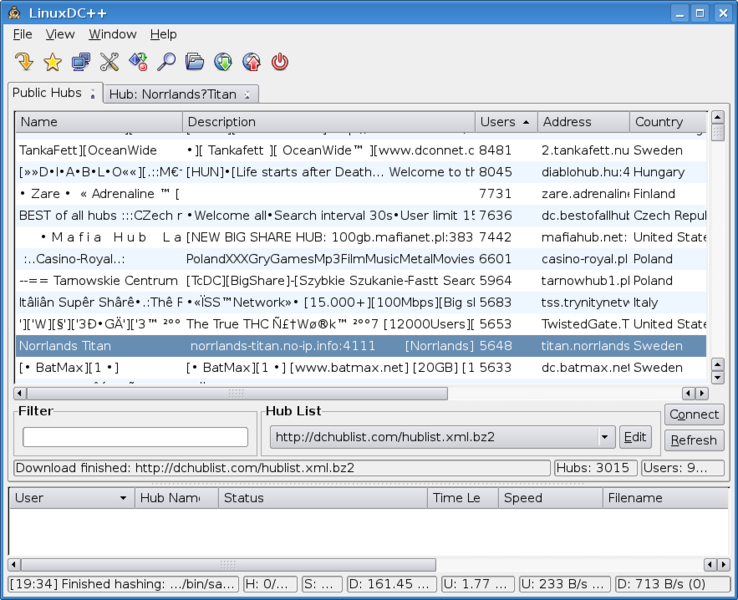Click the magnifying glass Search icon
This screenshot has width=738, height=600.
click(166, 62)
